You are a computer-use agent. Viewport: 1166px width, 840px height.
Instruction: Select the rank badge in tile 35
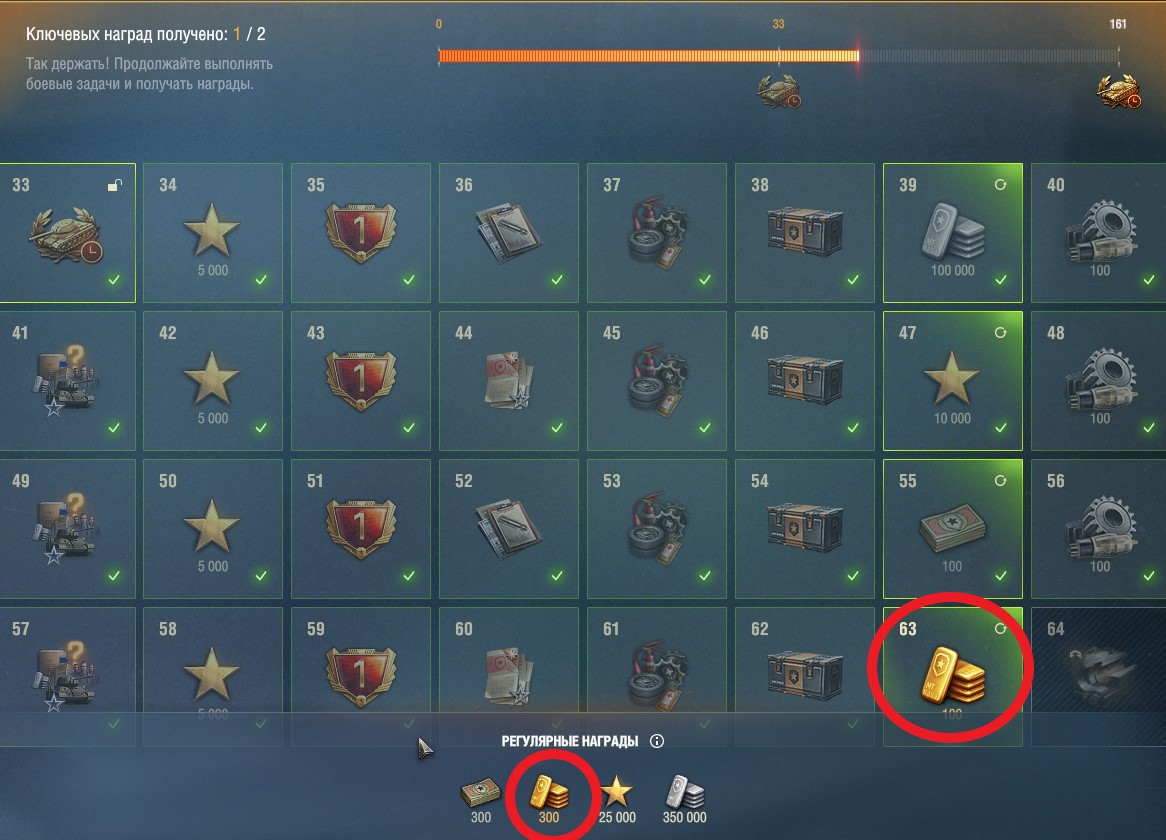click(x=361, y=233)
